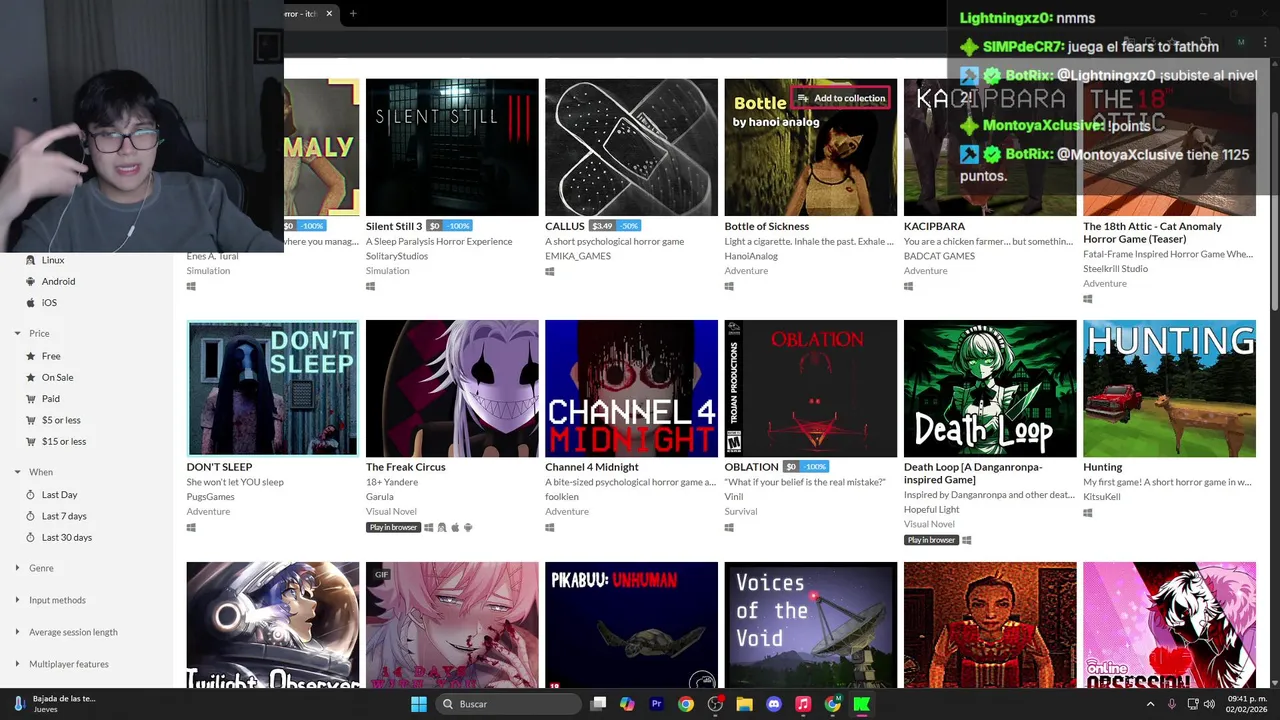Open File Explorer from the taskbar

click(744, 704)
